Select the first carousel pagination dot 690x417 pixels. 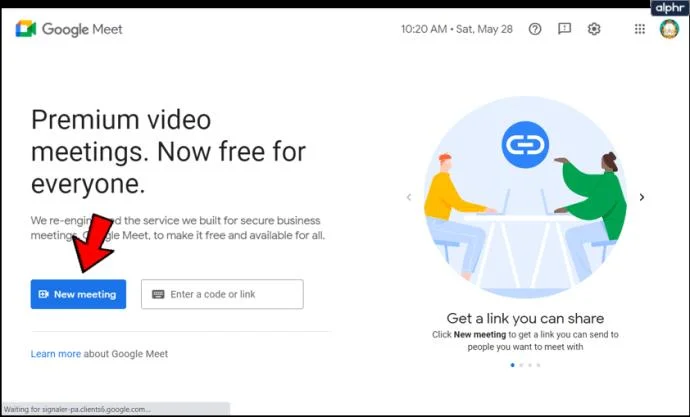[512, 365]
